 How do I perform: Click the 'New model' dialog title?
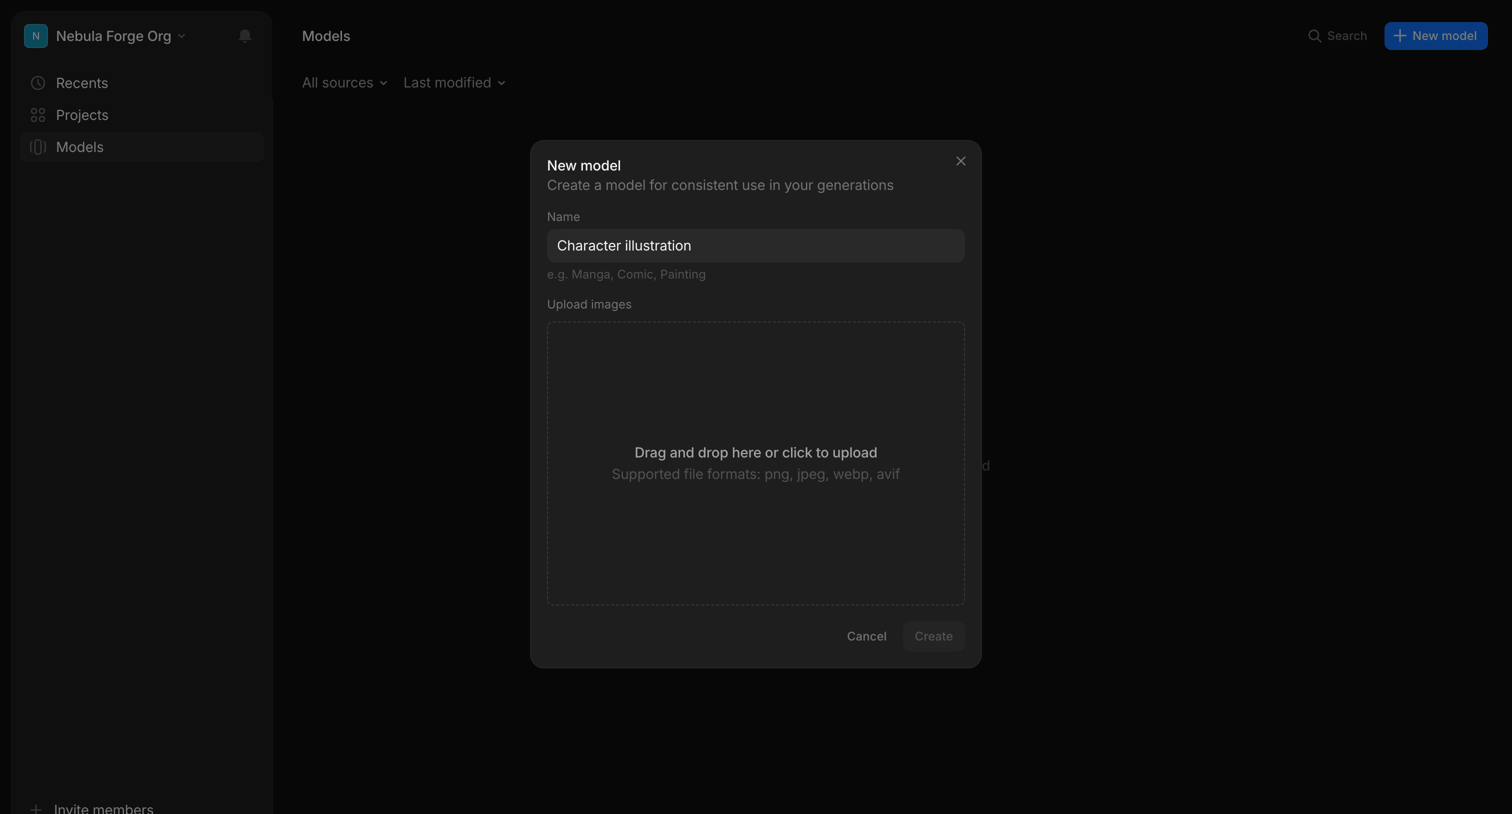(584, 166)
